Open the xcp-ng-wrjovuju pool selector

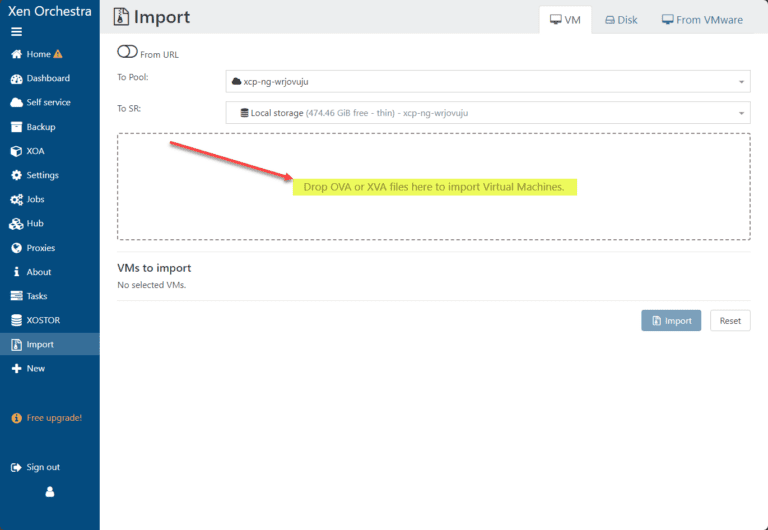pos(488,81)
